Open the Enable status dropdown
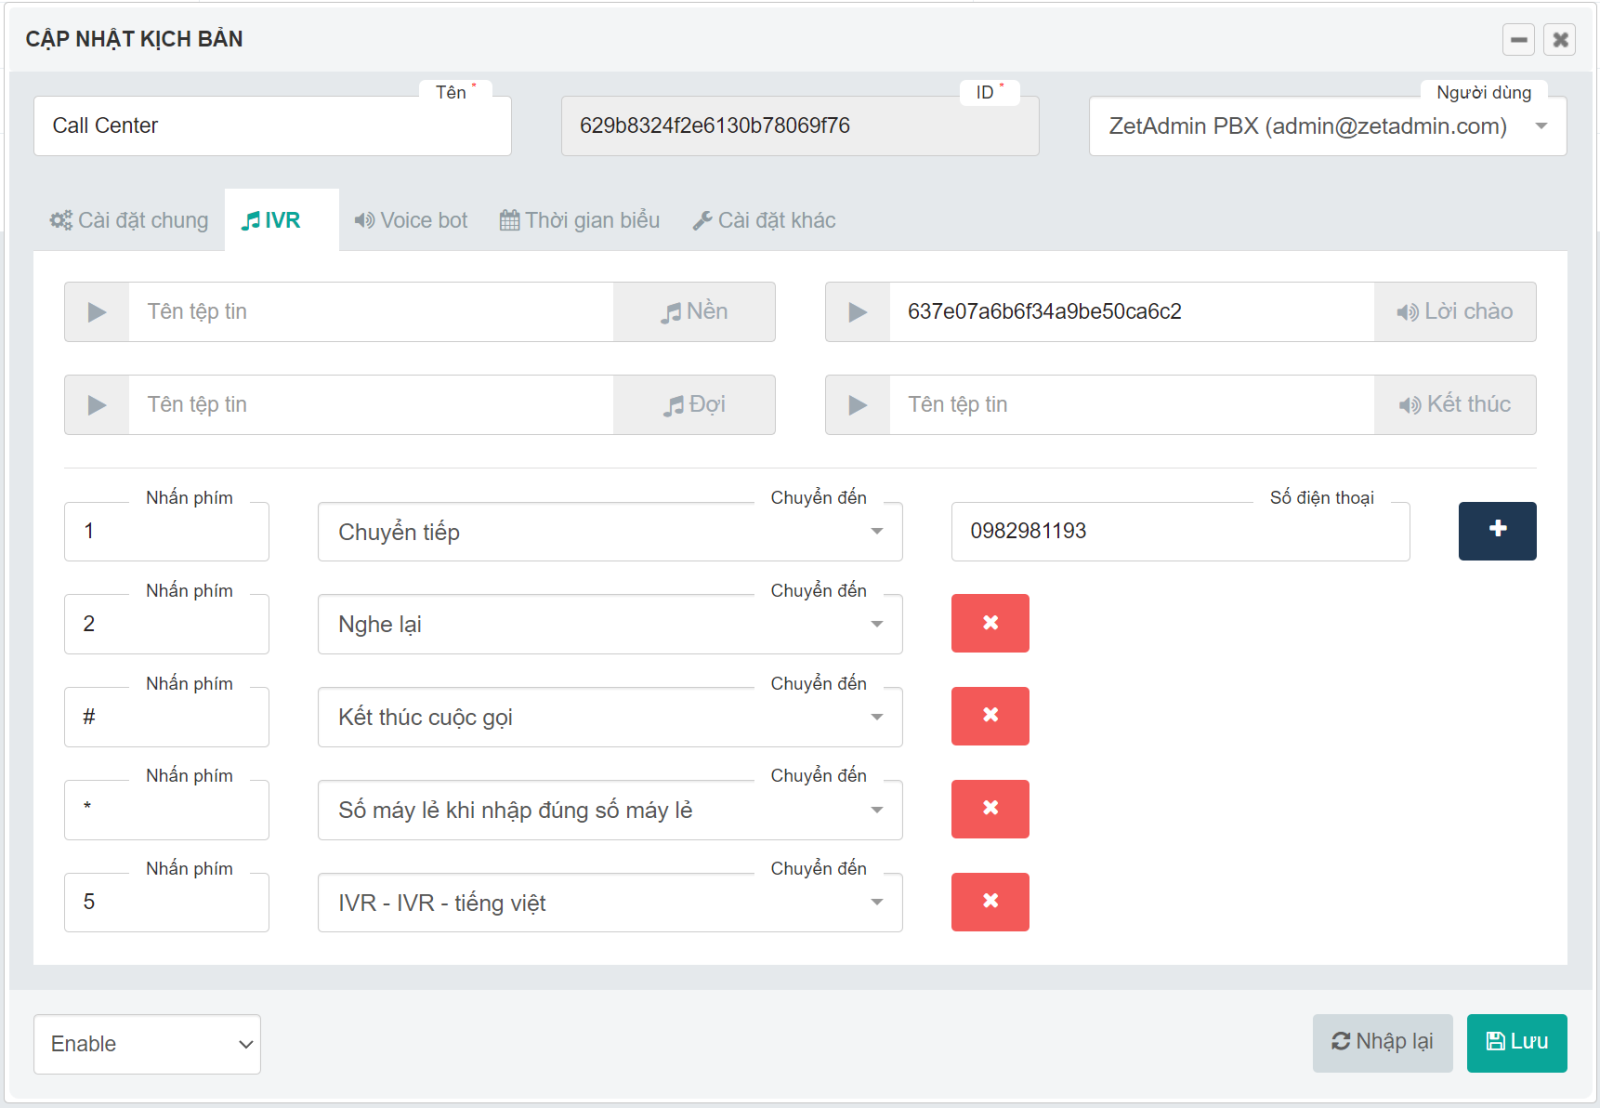 pyautogui.click(x=147, y=1044)
